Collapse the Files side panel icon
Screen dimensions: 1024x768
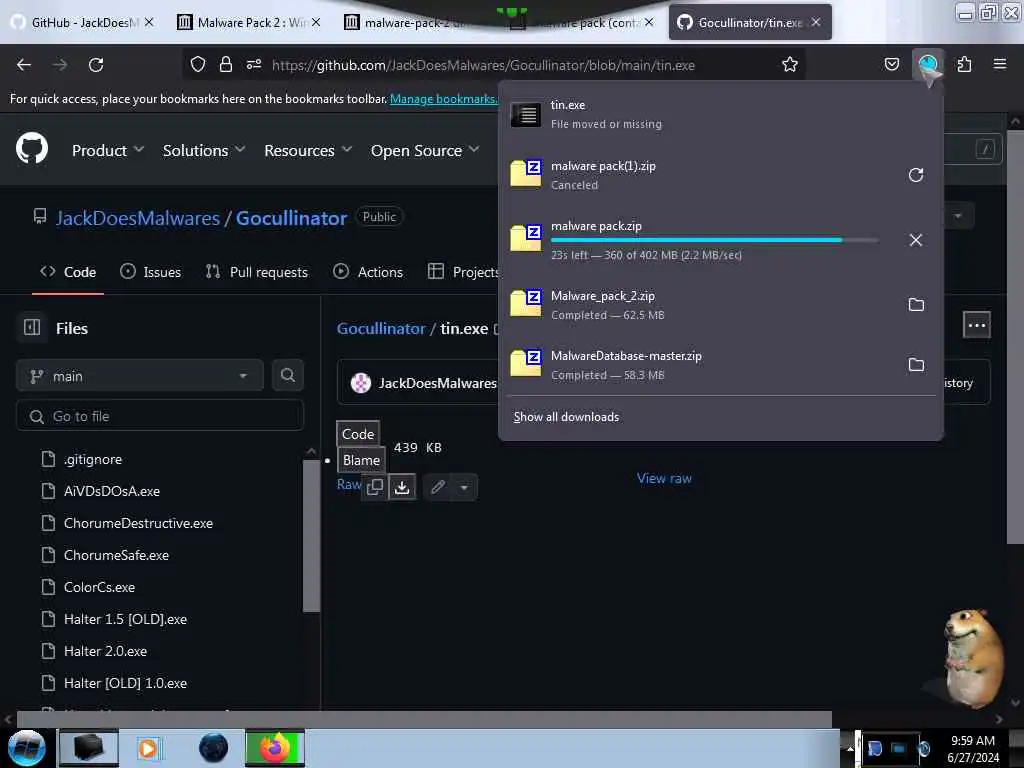[32, 327]
